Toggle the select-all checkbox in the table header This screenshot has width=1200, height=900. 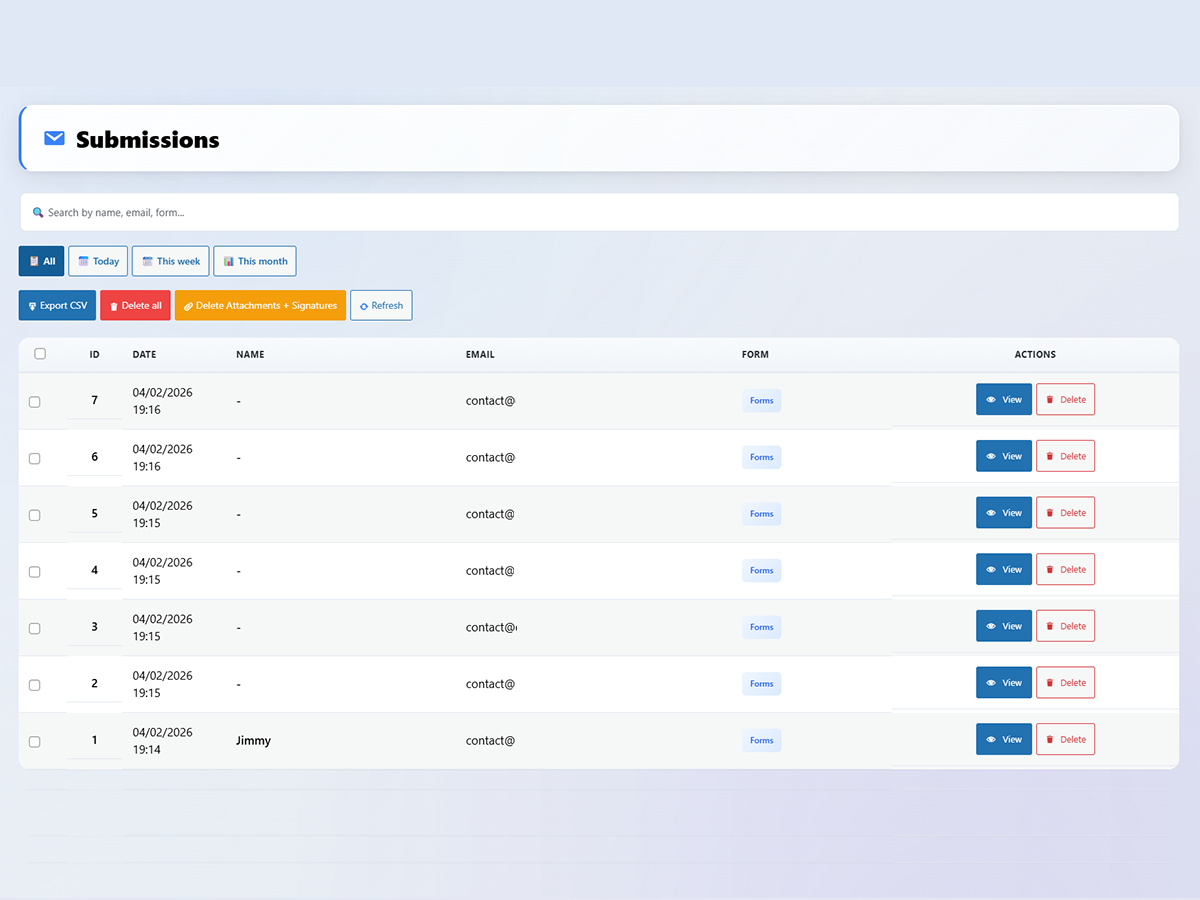coord(40,353)
